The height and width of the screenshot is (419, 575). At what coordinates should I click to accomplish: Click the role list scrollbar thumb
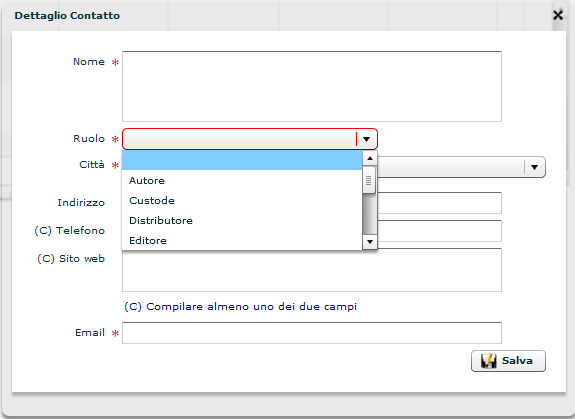tap(369, 180)
